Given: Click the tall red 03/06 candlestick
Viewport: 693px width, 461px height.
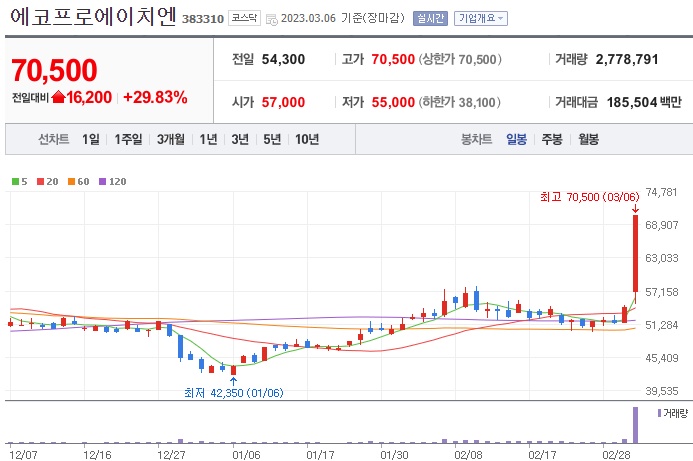Looking at the screenshot, I should pyautogui.click(x=636, y=253).
